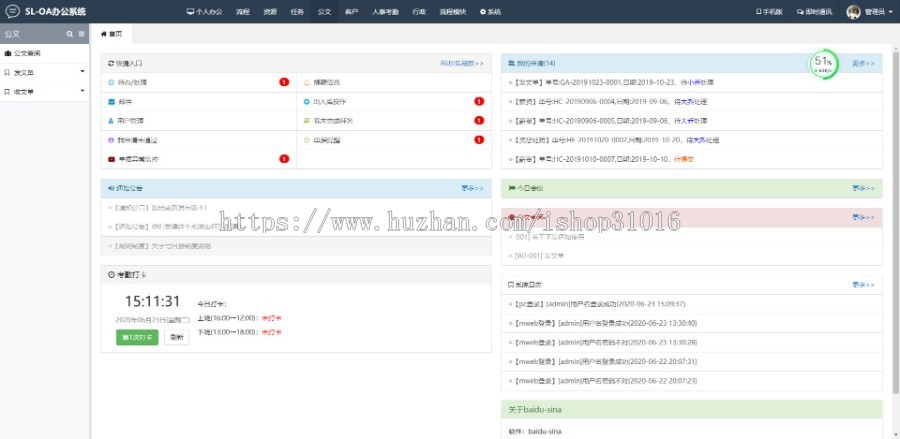Open the 客户 top menu
Screen dimensions: 900x439
point(351,11)
